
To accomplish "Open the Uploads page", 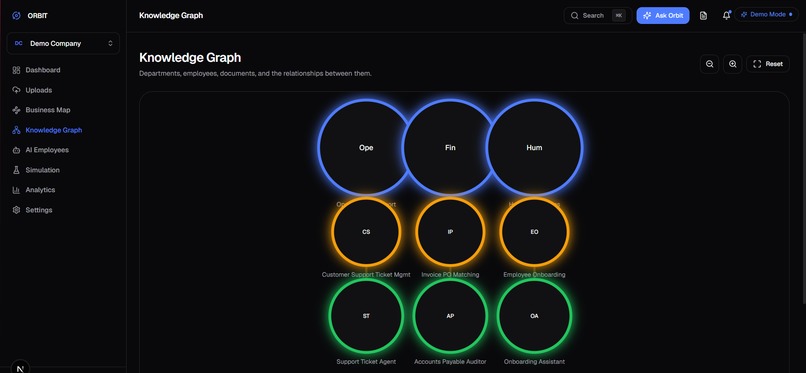I will (x=63, y=90).
